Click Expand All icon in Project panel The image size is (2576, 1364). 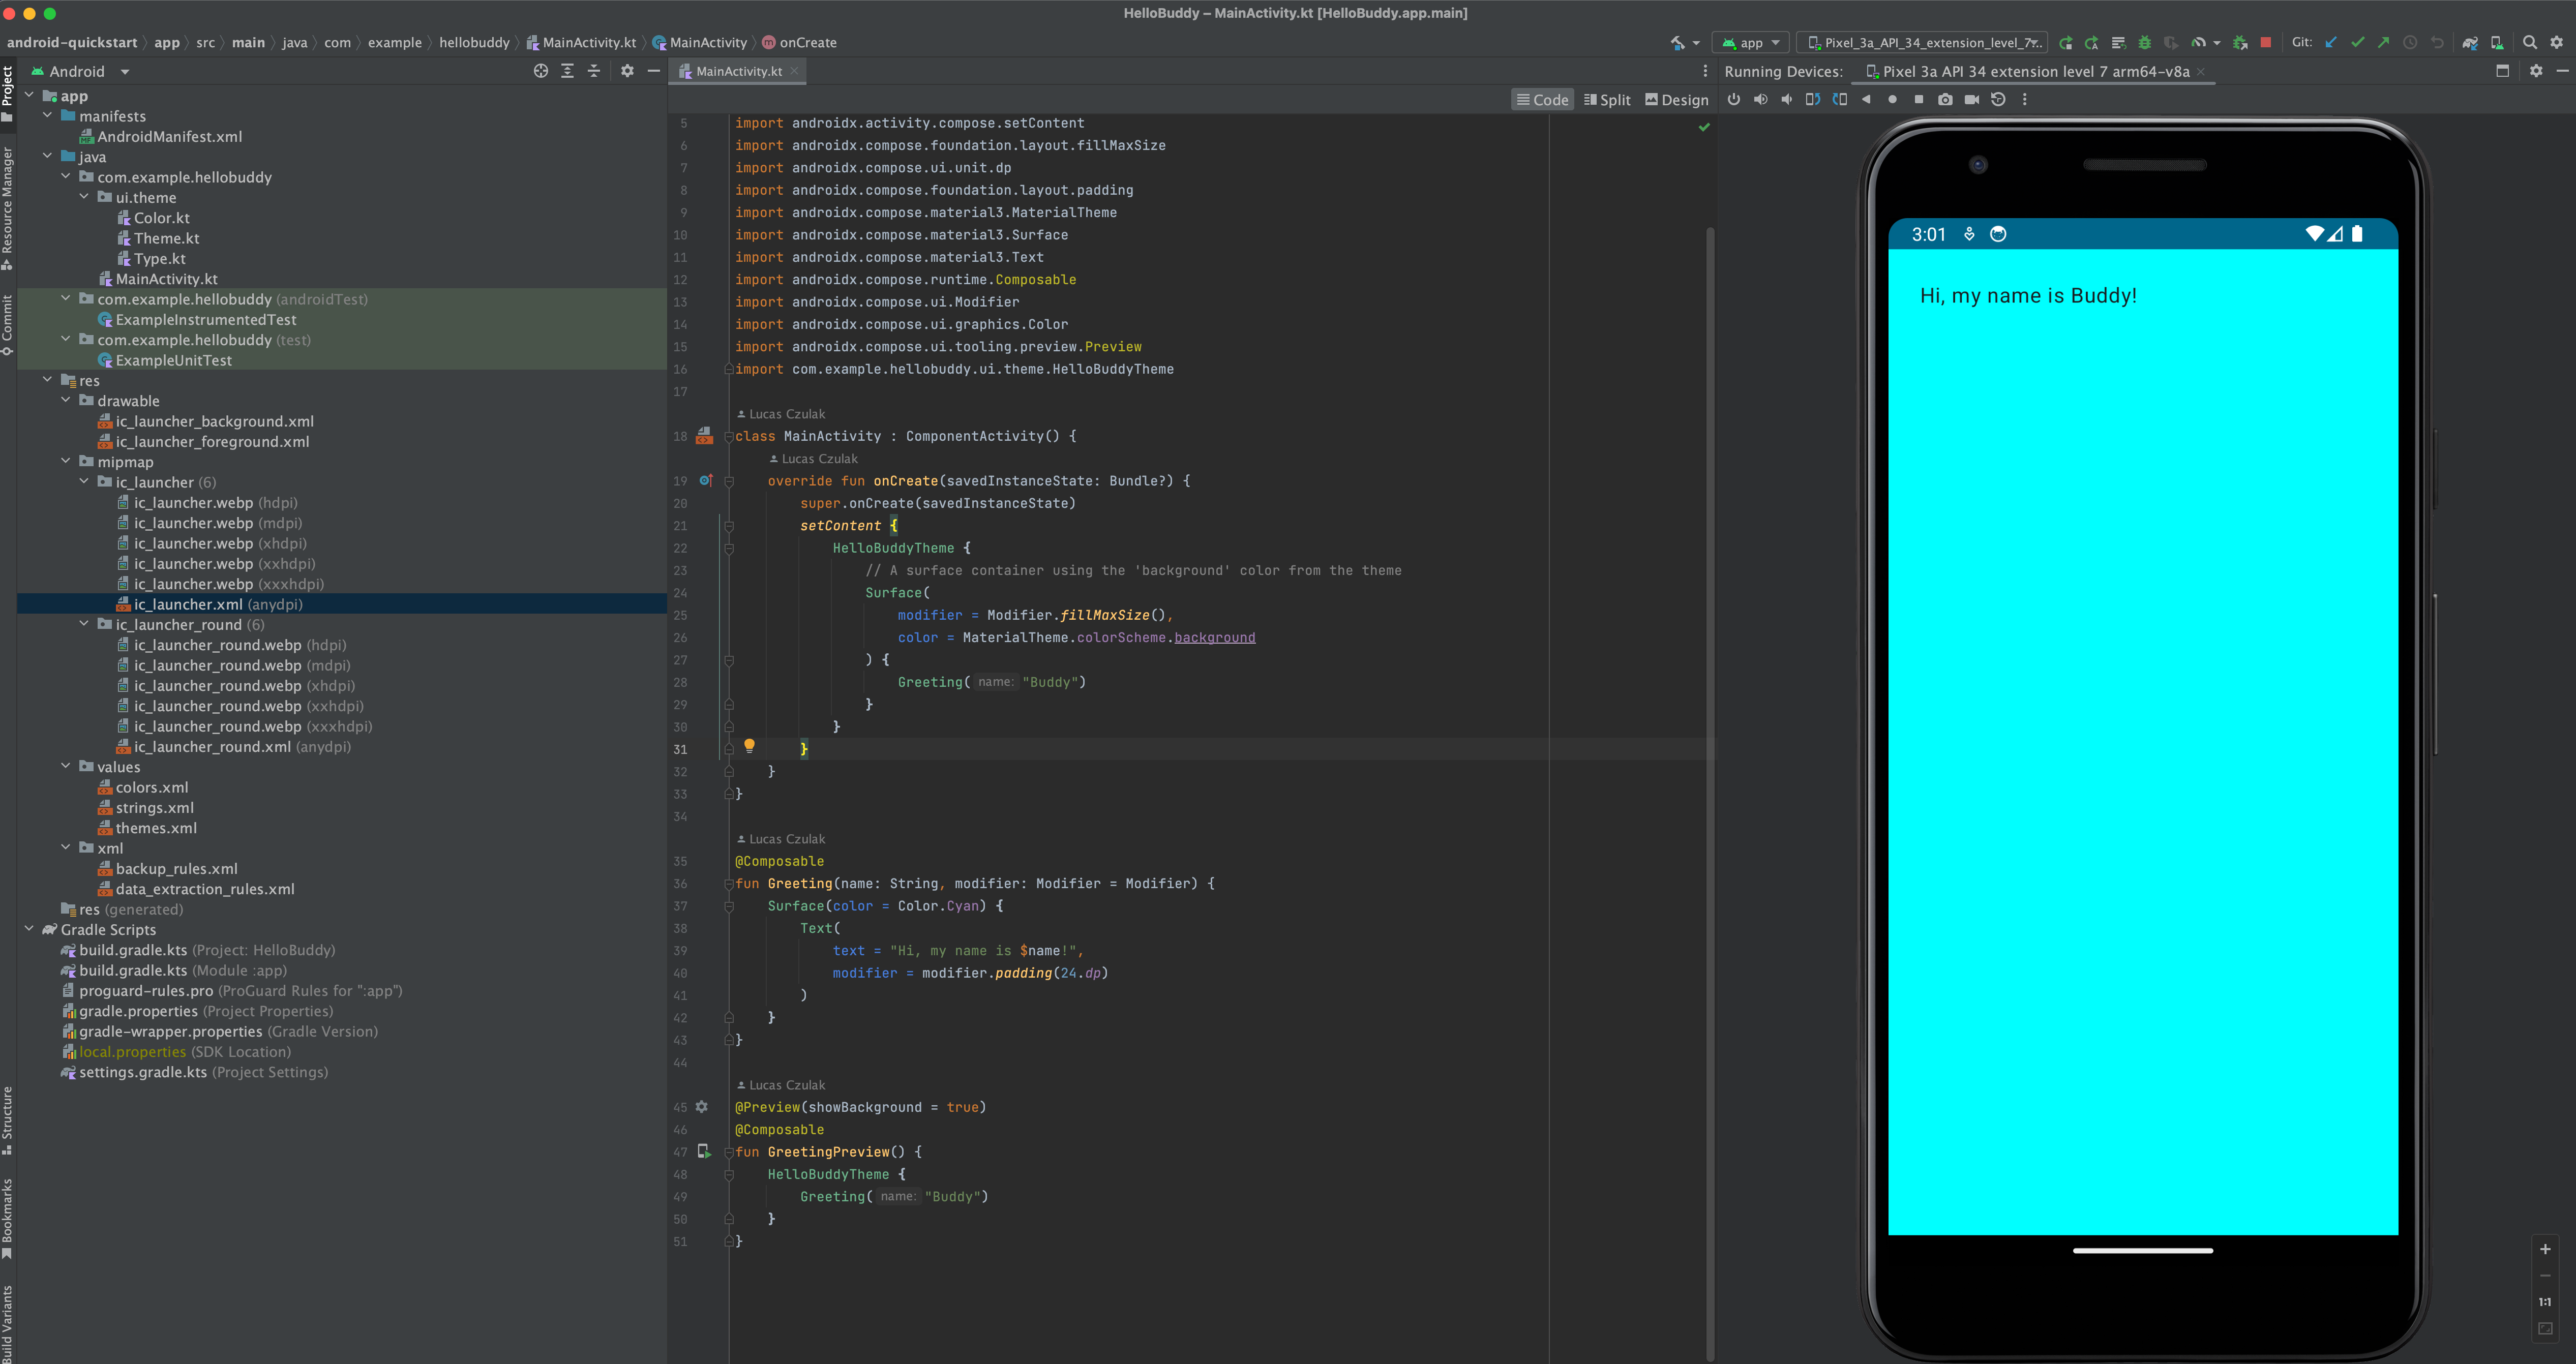[x=567, y=71]
